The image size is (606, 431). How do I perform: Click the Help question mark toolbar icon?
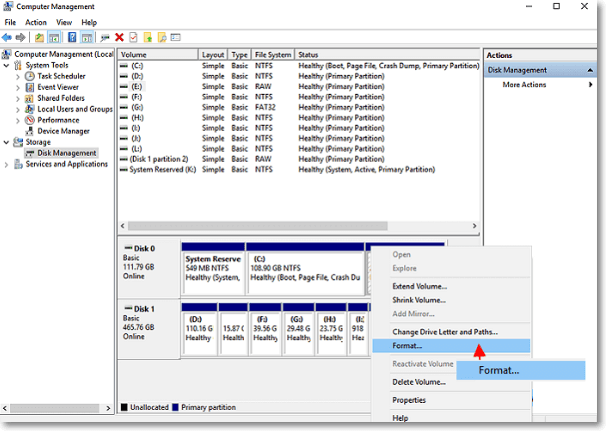[x=73, y=37]
